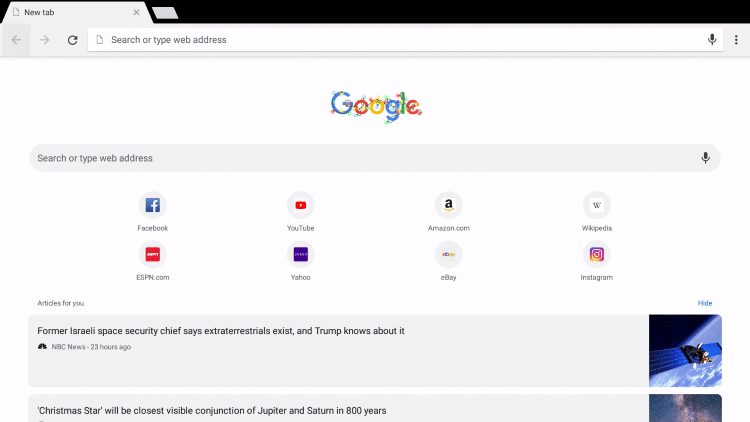The height and width of the screenshot is (422, 750).
Task: Activate voice search in the address bar
Action: pos(712,40)
